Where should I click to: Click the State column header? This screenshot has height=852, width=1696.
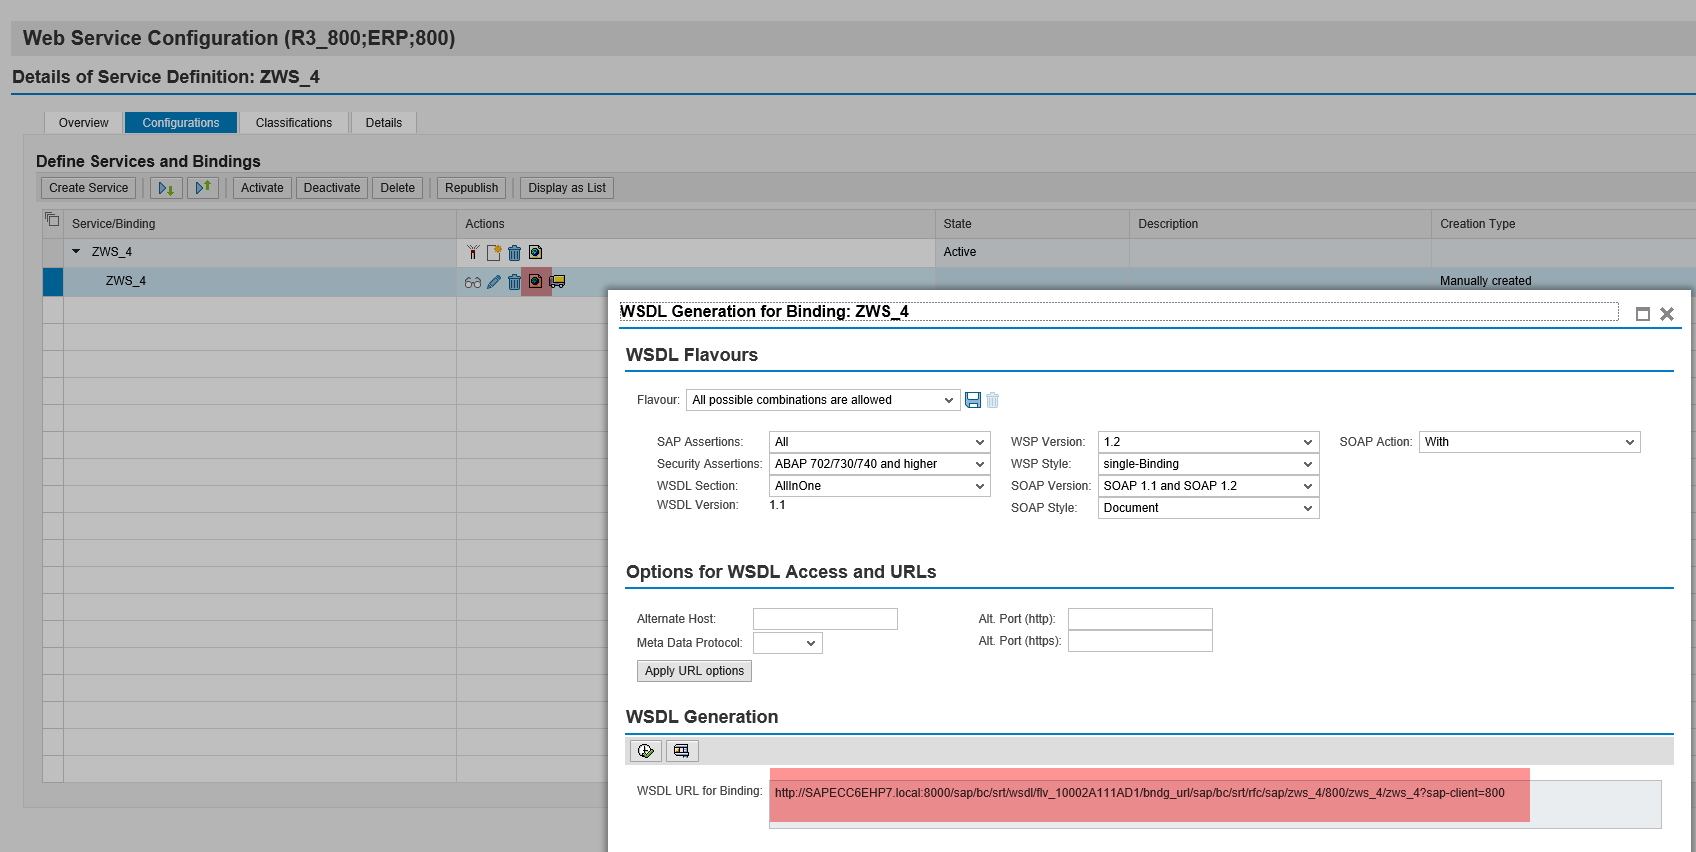1033,224
